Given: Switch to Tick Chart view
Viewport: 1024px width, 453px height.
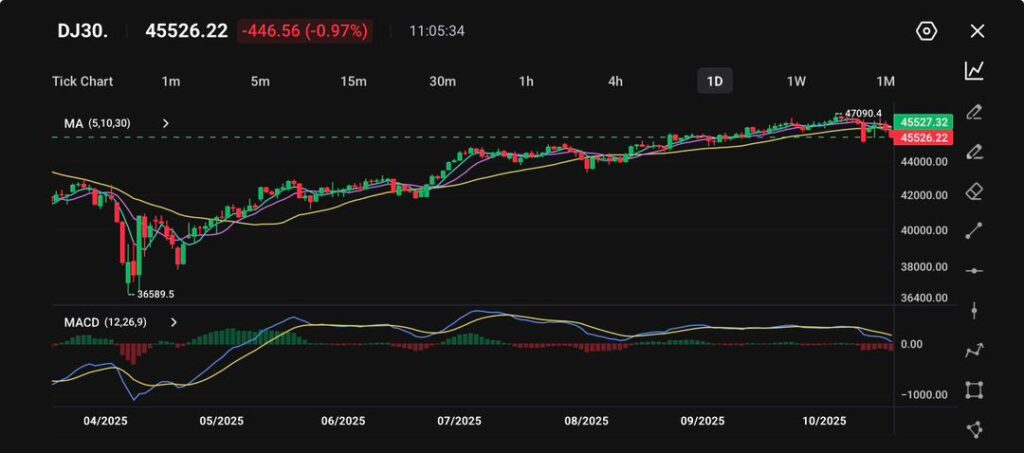Looking at the screenshot, I should [82, 81].
